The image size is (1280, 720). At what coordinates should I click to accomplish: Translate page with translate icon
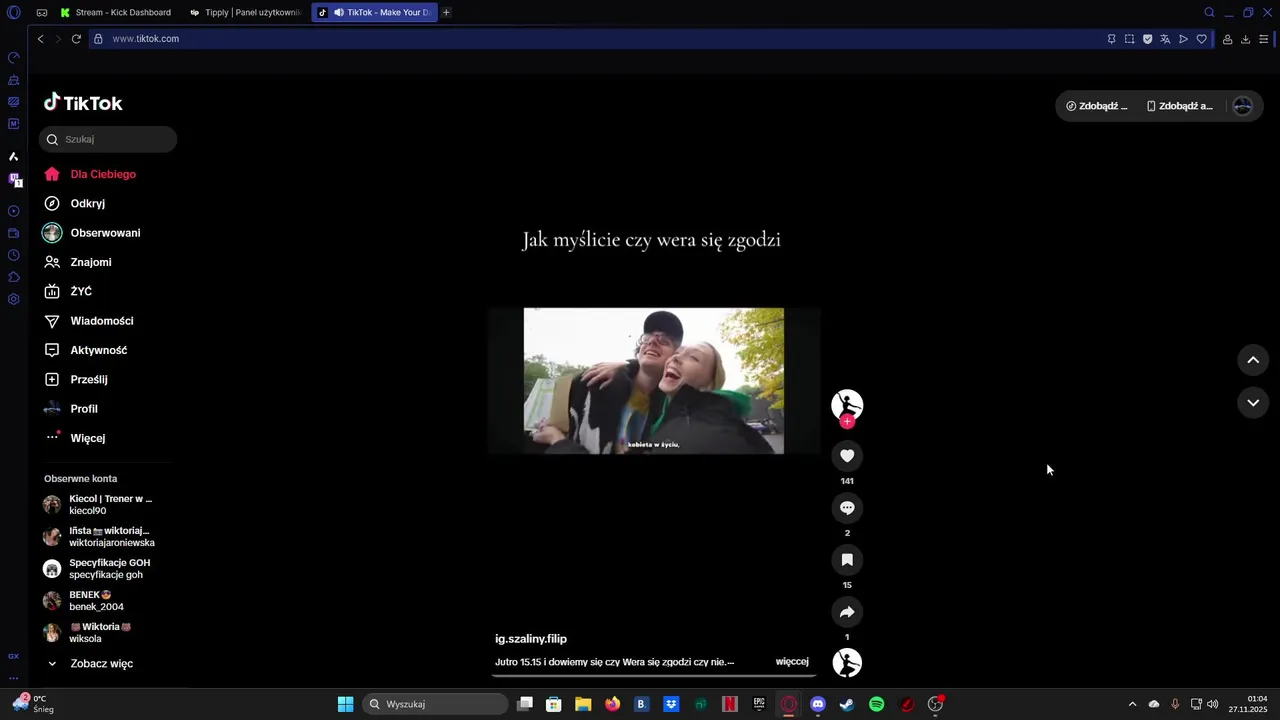(x=1165, y=39)
